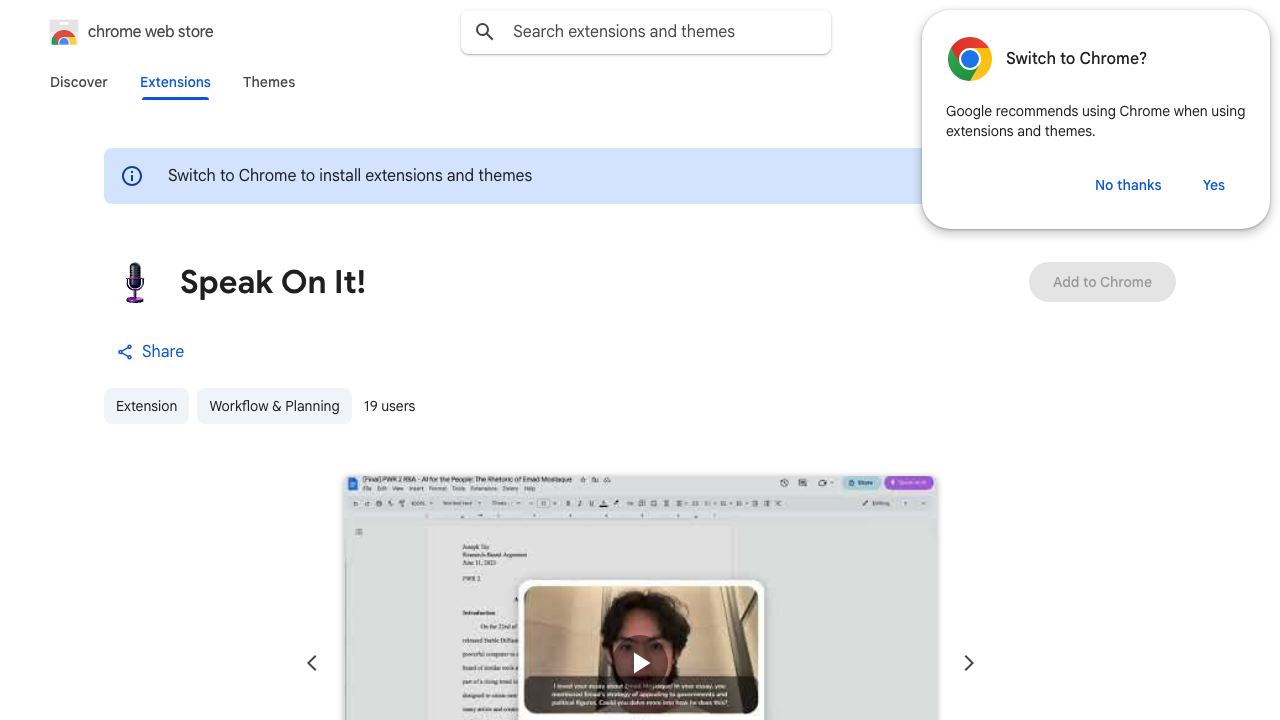This screenshot has height=720, width=1280.
Task: Focus the Search extensions and themes field
Action: (x=646, y=32)
